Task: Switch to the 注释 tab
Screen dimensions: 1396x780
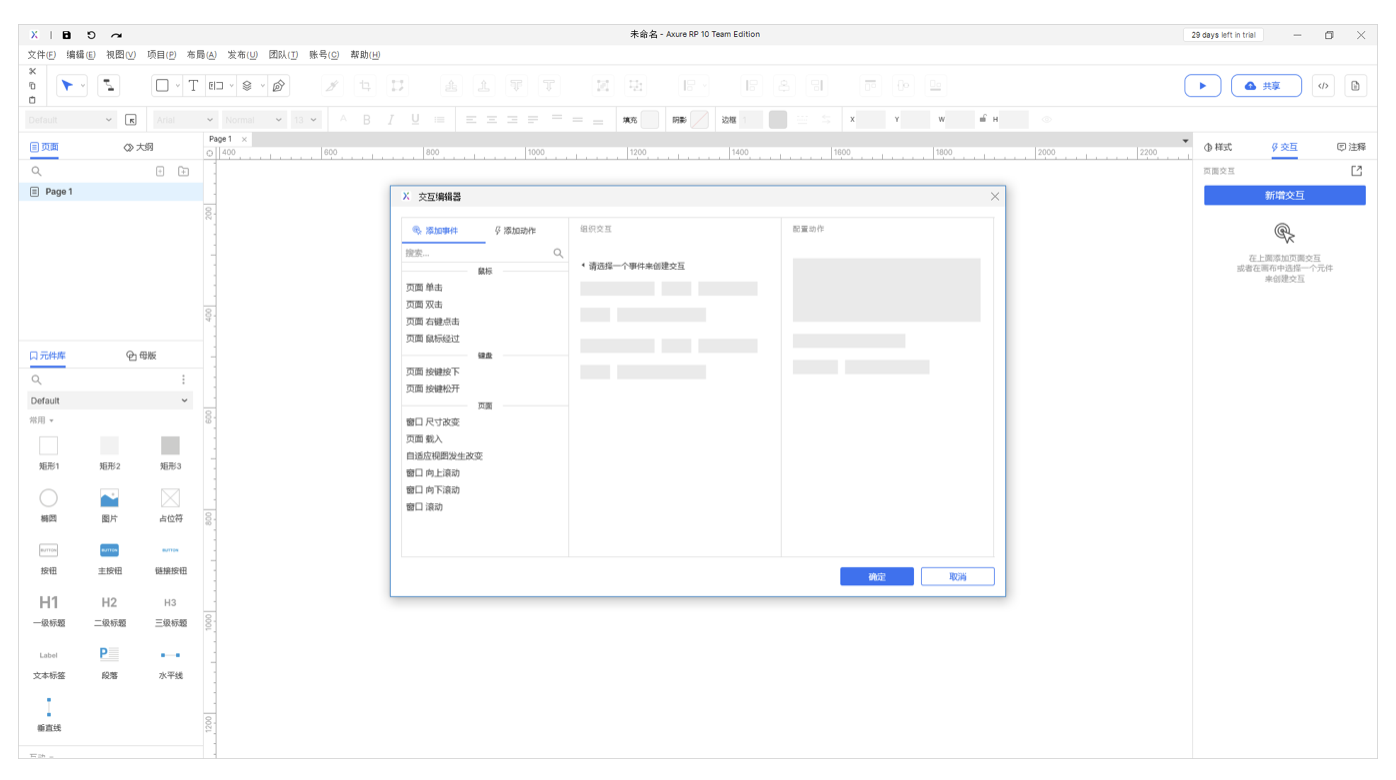Action: (x=1351, y=147)
